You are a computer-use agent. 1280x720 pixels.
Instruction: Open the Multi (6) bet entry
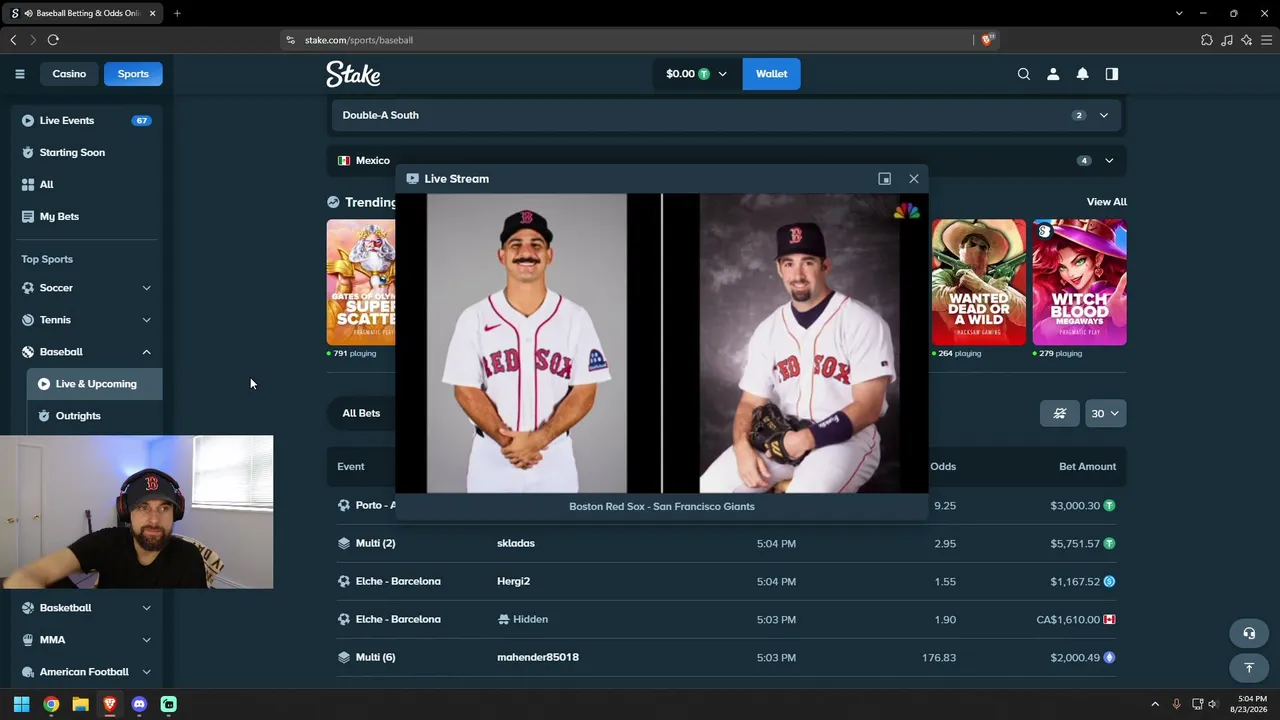(375, 657)
